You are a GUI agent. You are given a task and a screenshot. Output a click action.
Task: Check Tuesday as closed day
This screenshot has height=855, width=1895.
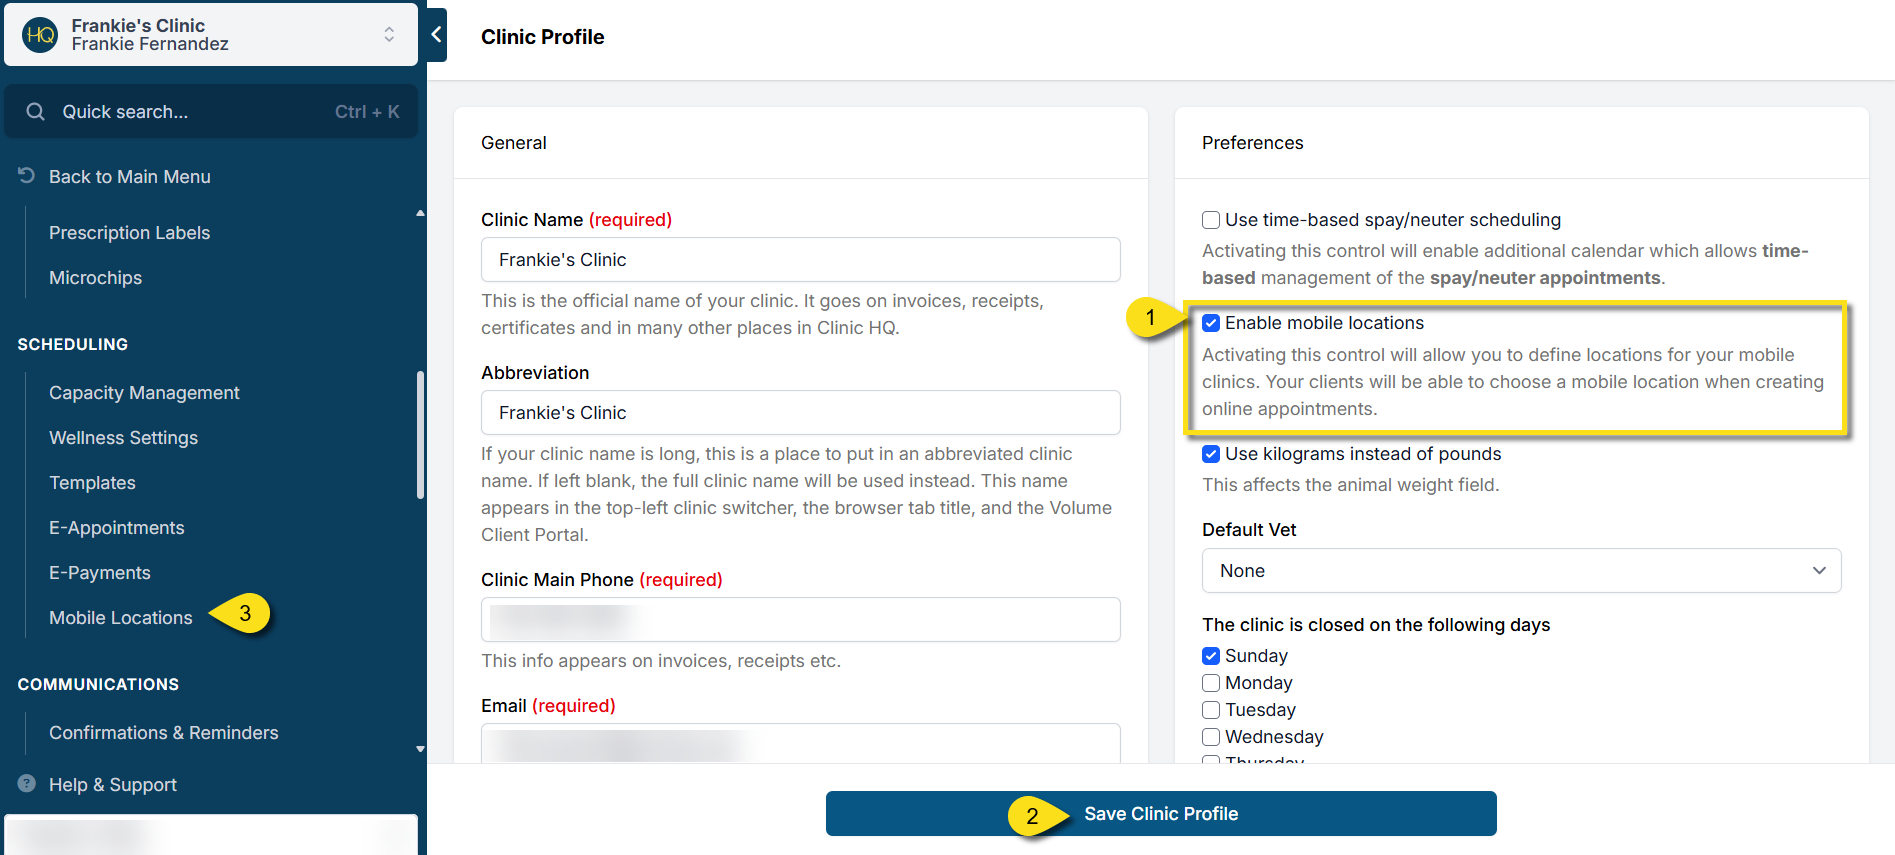[1211, 710]
